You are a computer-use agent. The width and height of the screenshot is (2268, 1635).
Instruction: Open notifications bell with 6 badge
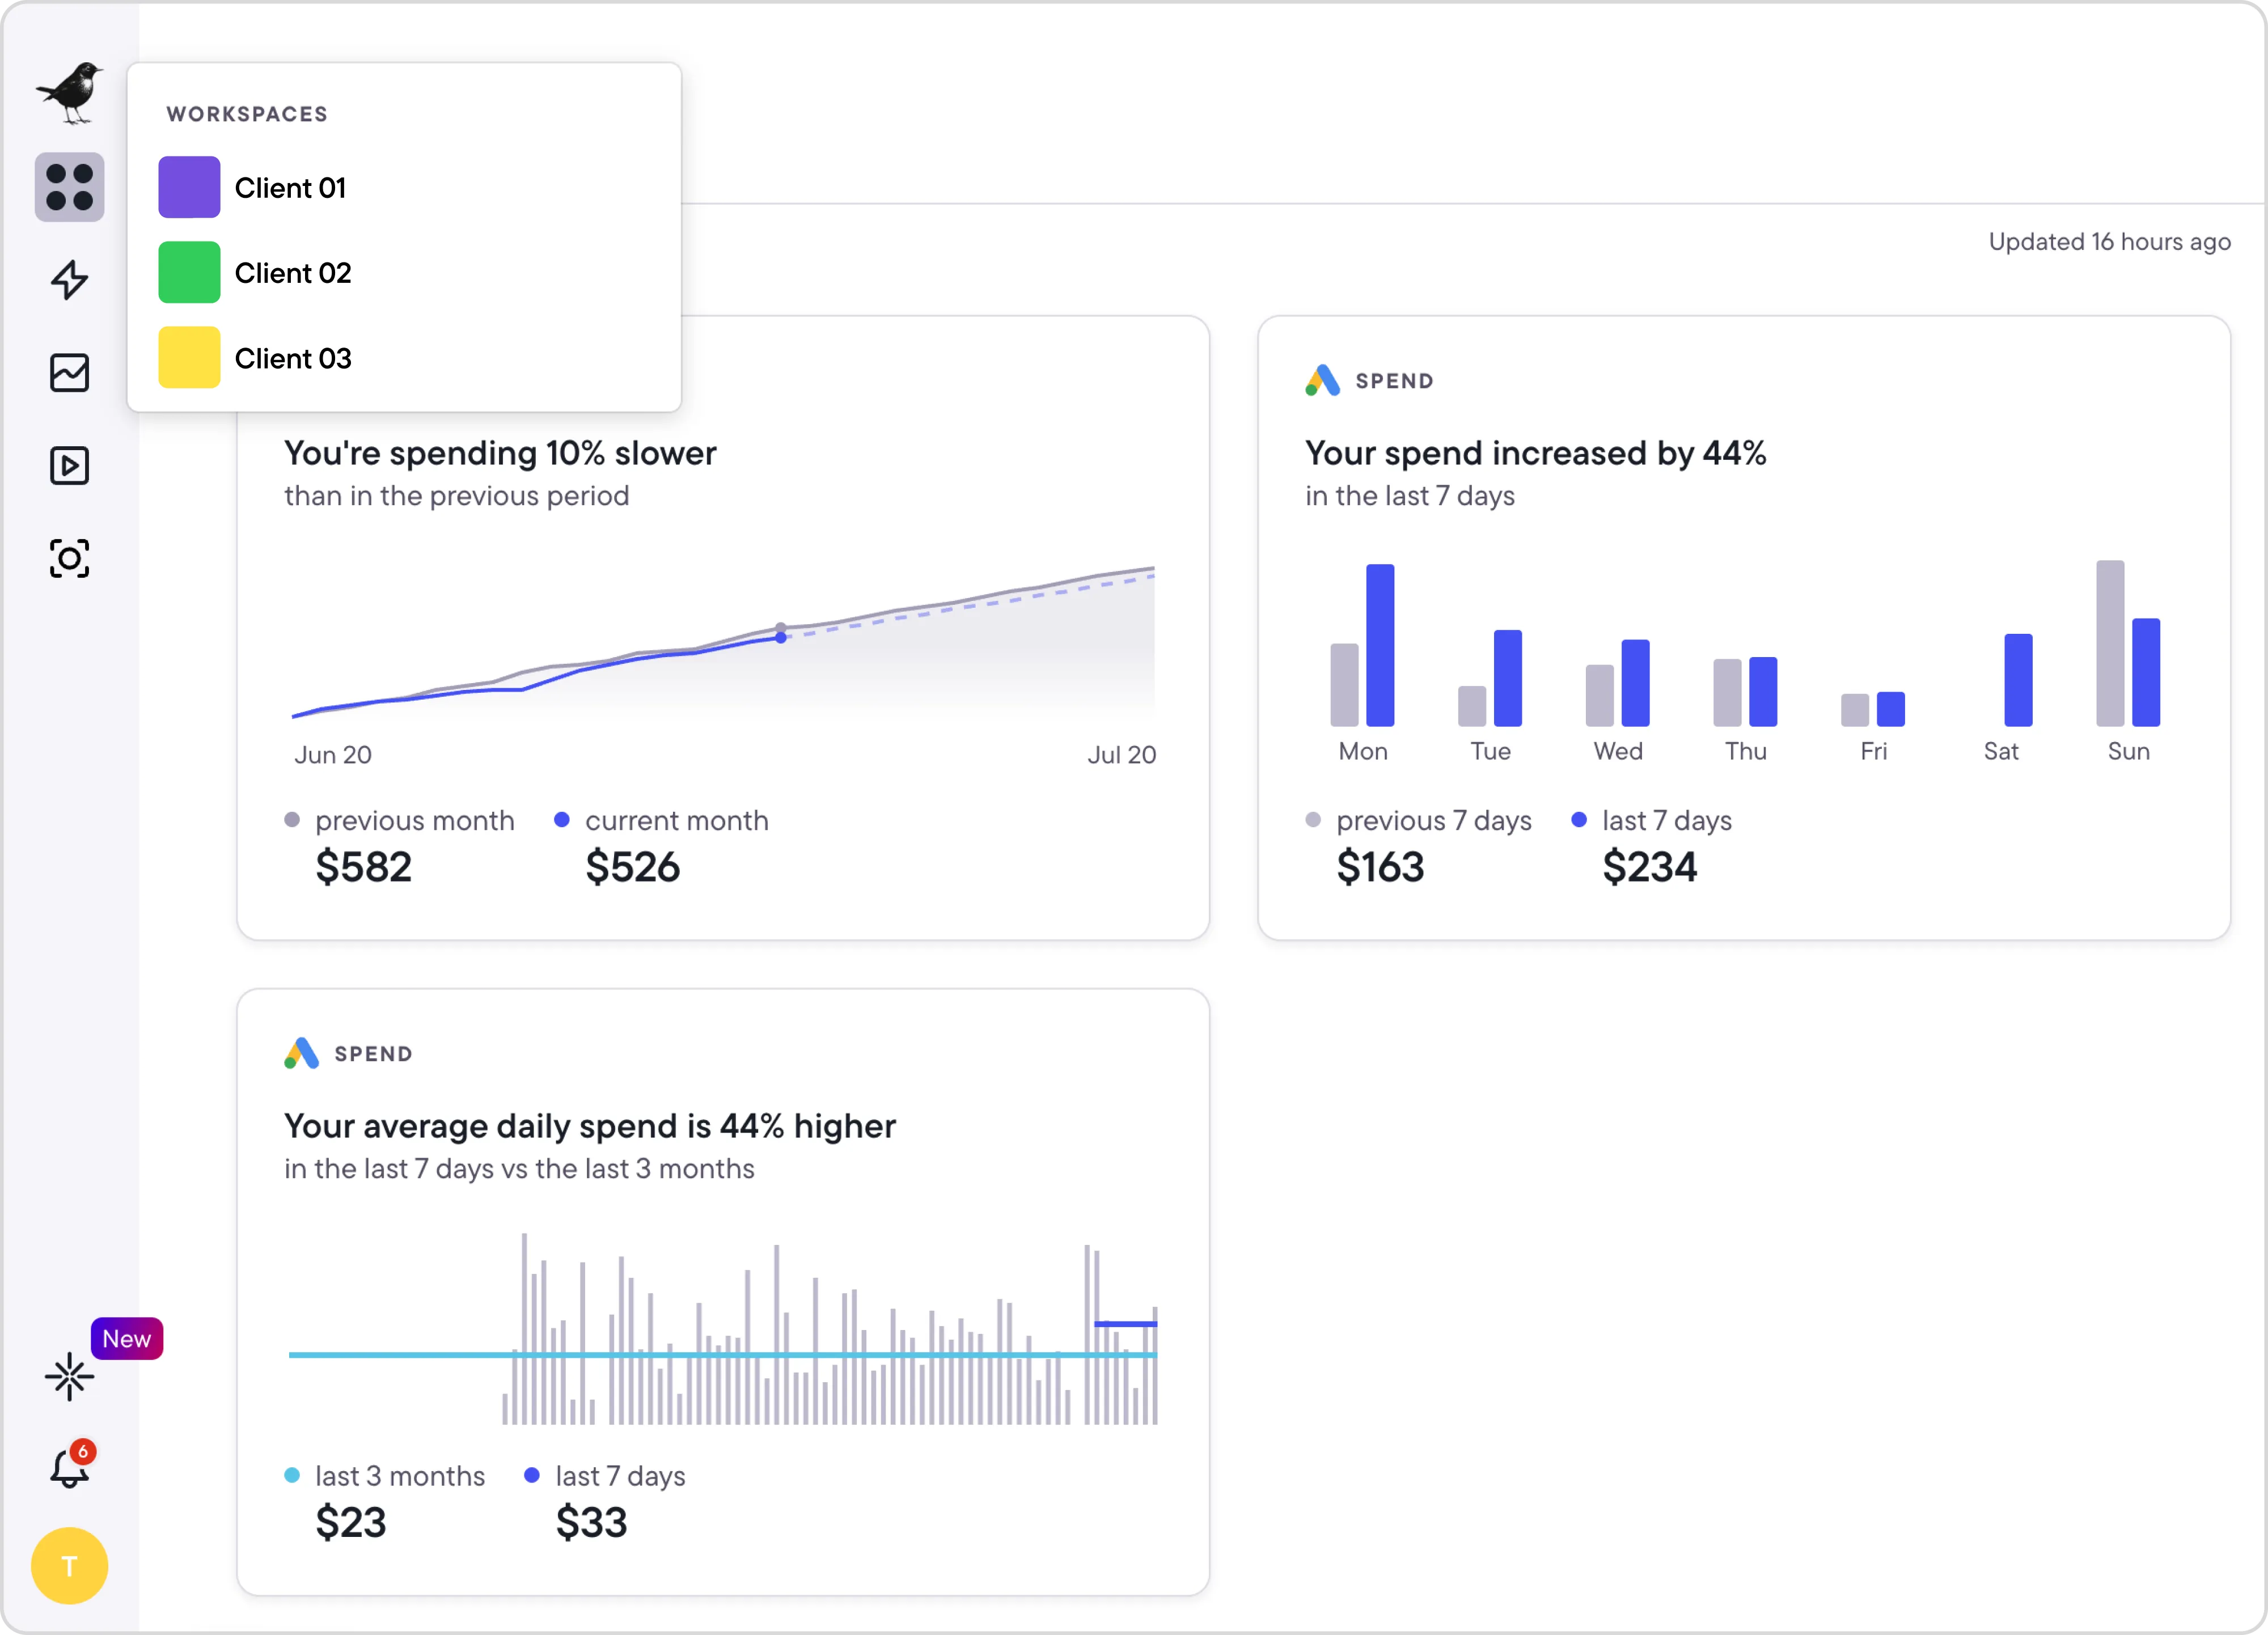pyautogui.click(x=70, y=1468)
